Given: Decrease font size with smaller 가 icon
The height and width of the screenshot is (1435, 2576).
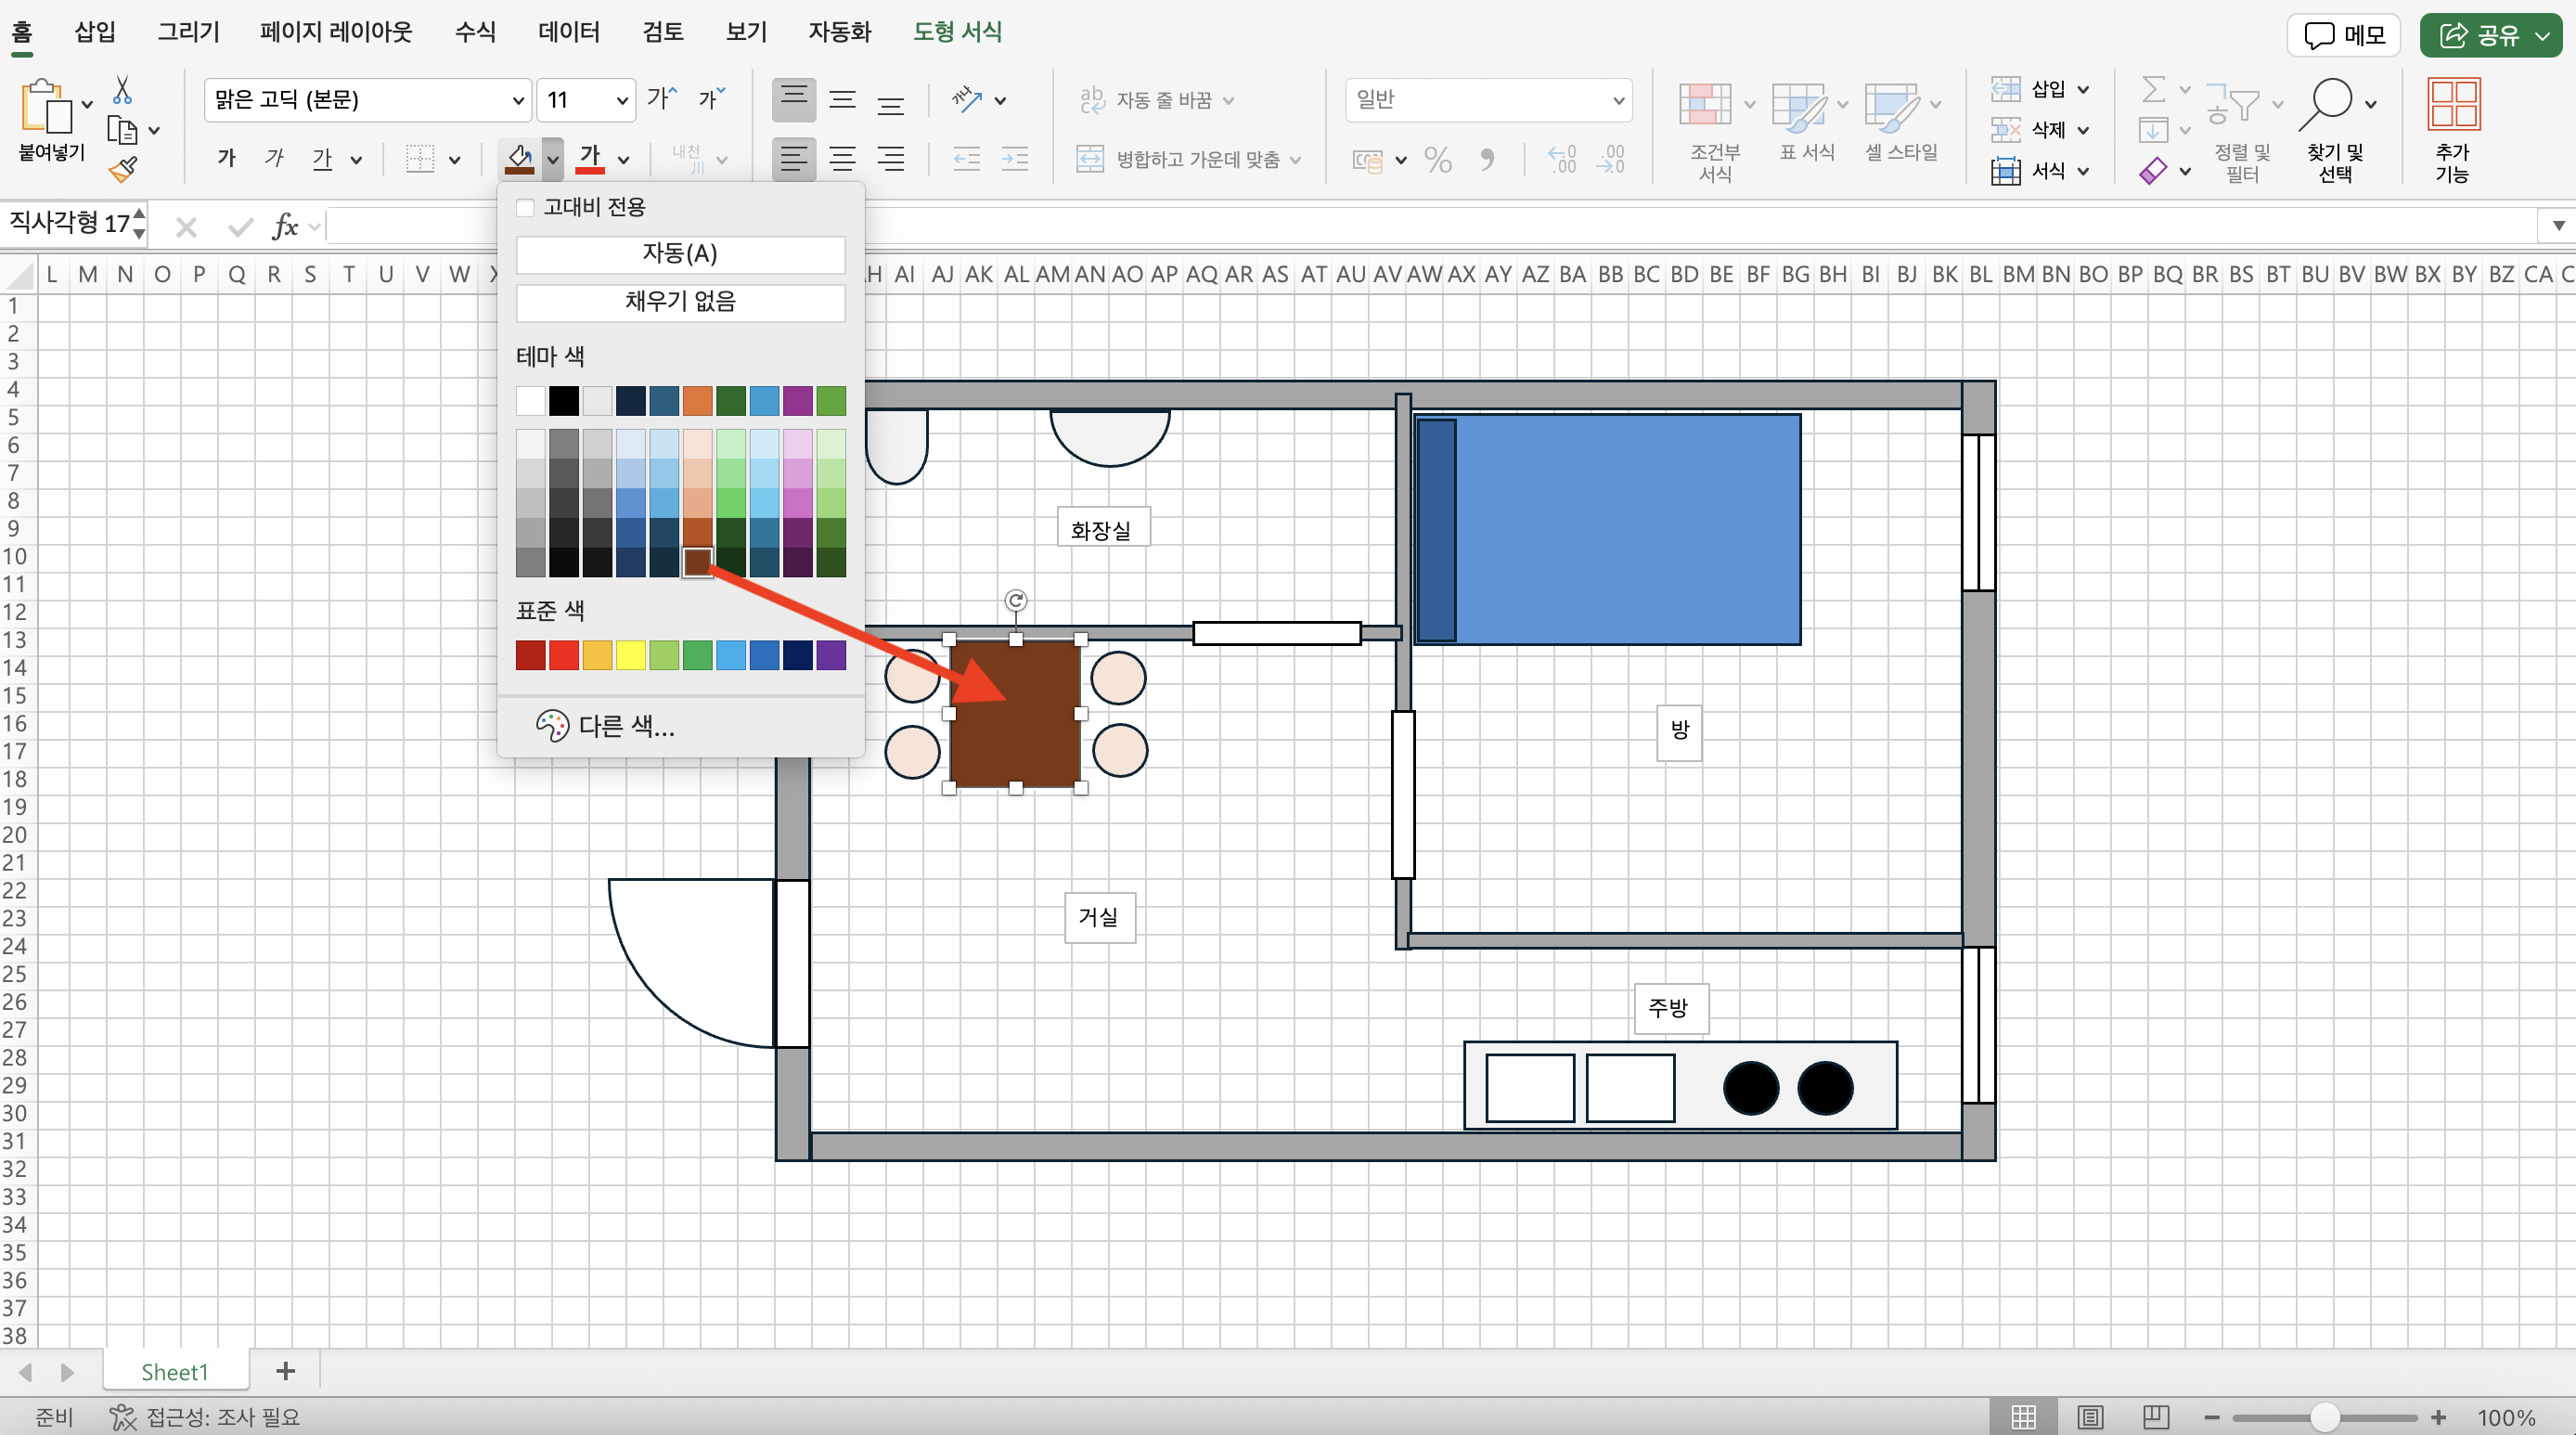Looking at the screenshot, I should (711, 98).
